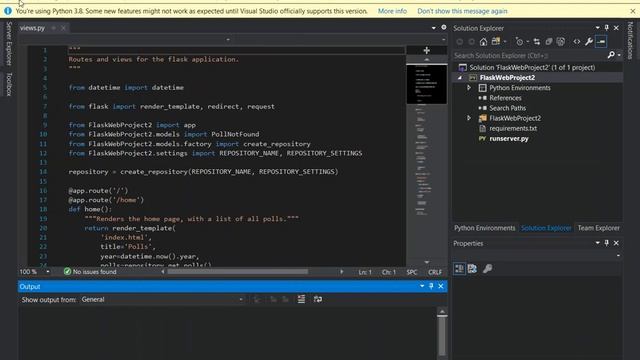This screenshot has height=360, width=640.
Task: Click the Search Solution Explorer input field
Action: click(x=529, y=55)
